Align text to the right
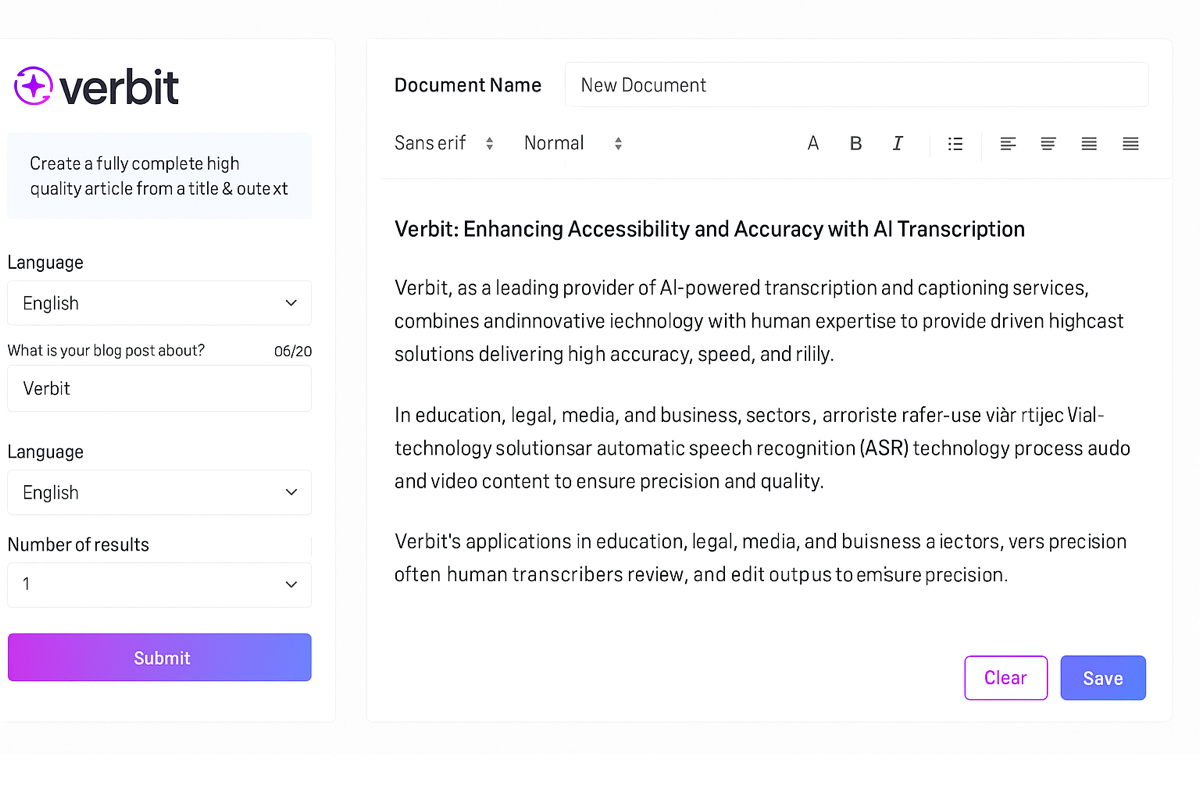Viewport: 1200px width, 800px height. click(x=1089, y=144)
